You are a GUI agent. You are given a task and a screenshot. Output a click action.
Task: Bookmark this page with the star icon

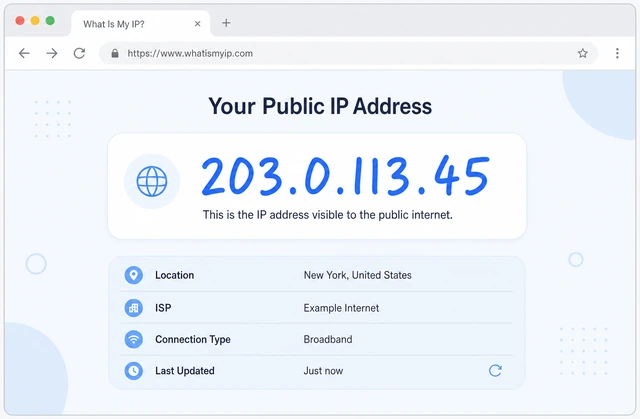tap(582, 53)
